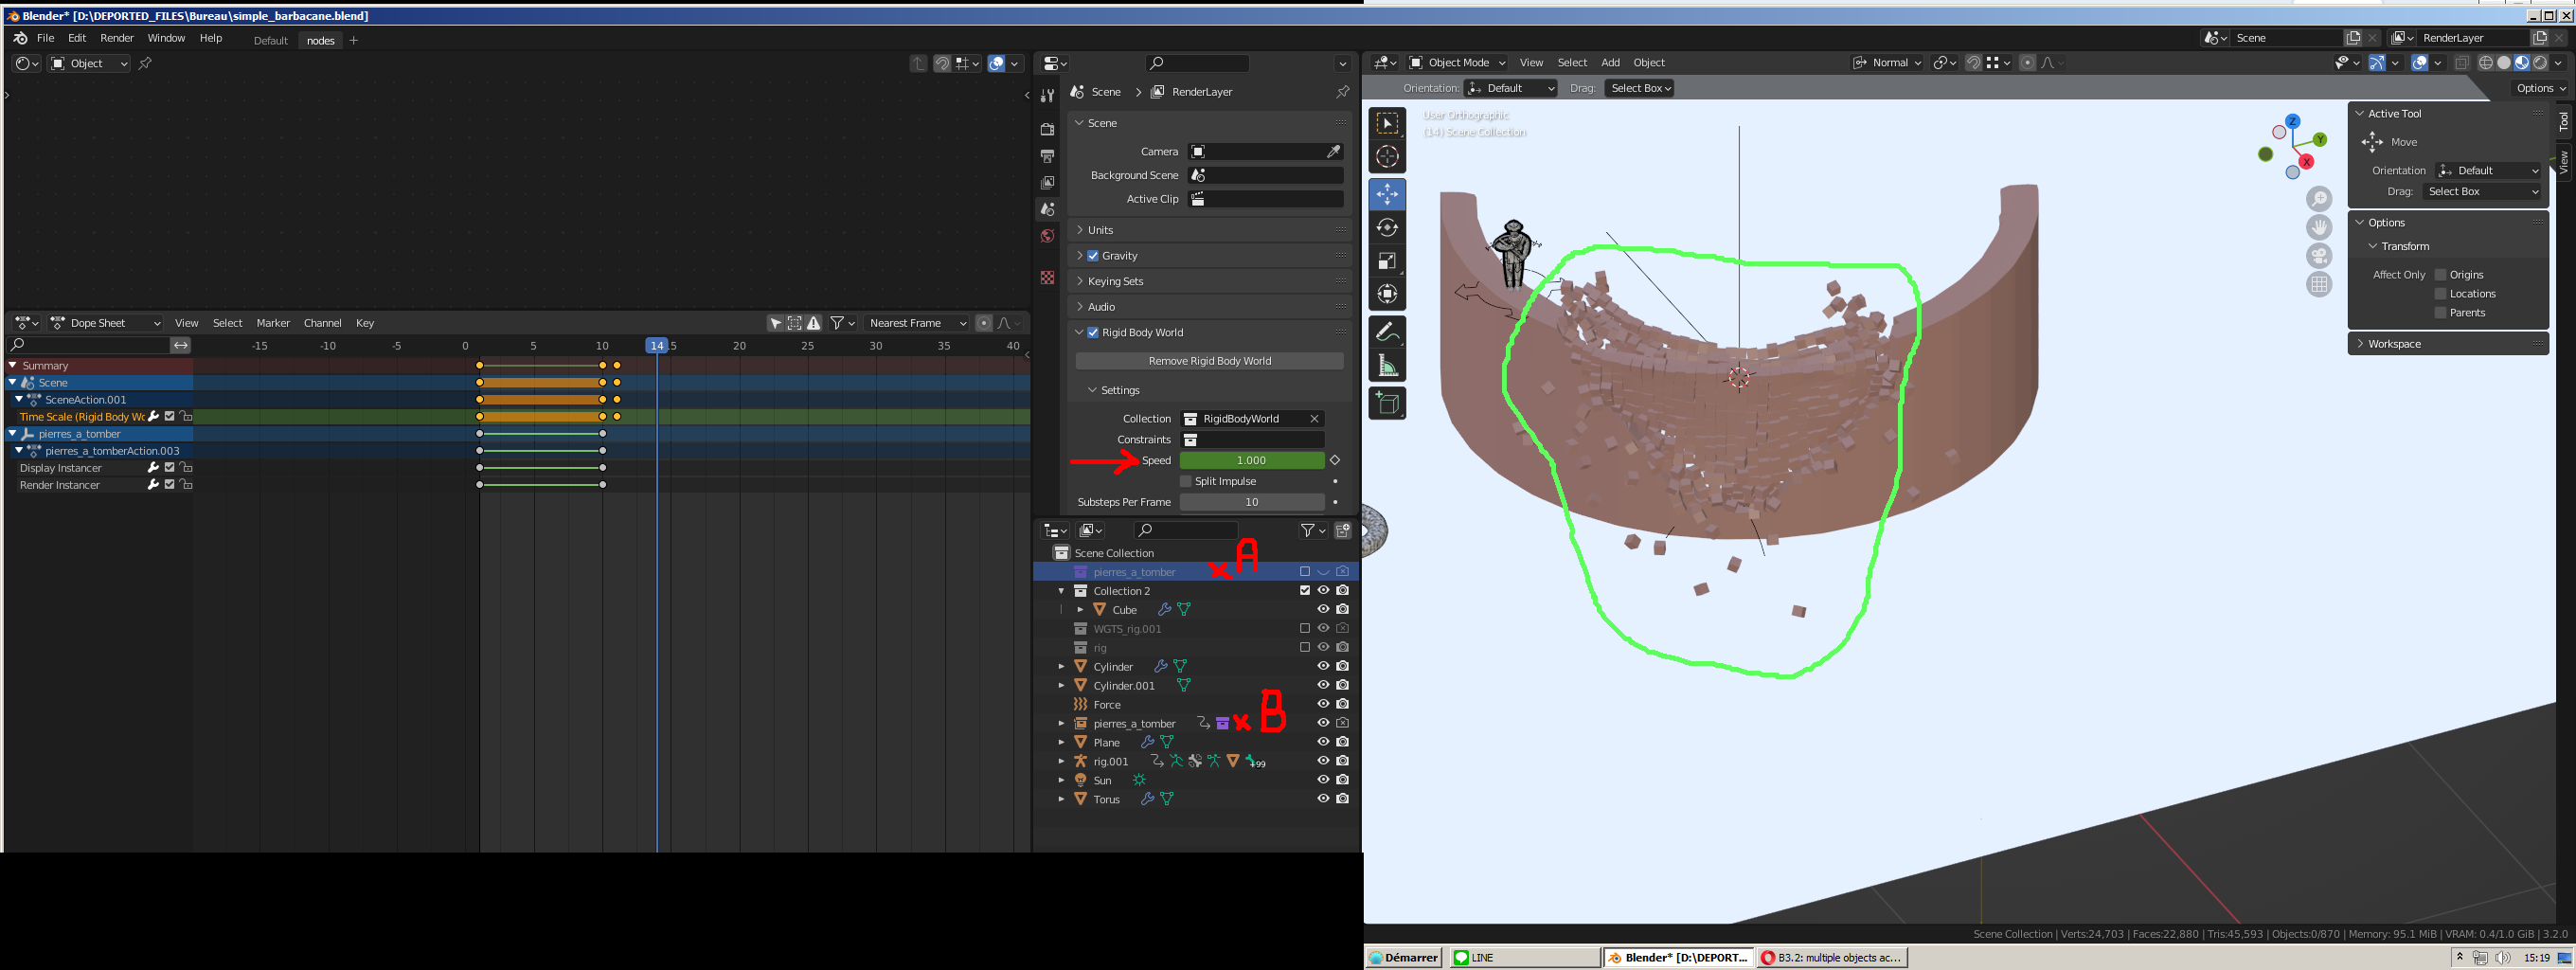Image resolution: width=2576 pixels, height=970 pixels.
Task: Click the current frame 14 marker in the timeline
Action: pos(656,346)
